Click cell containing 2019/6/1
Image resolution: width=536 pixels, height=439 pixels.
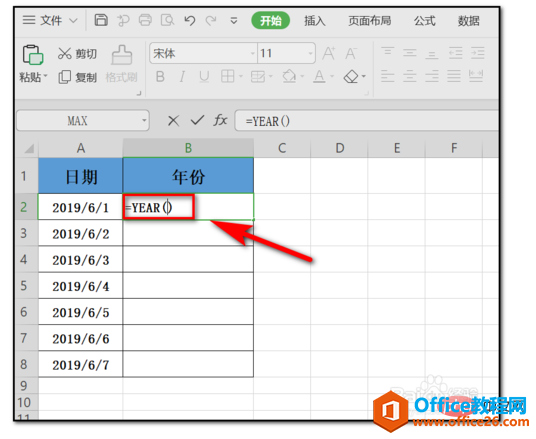coord(80,207)
